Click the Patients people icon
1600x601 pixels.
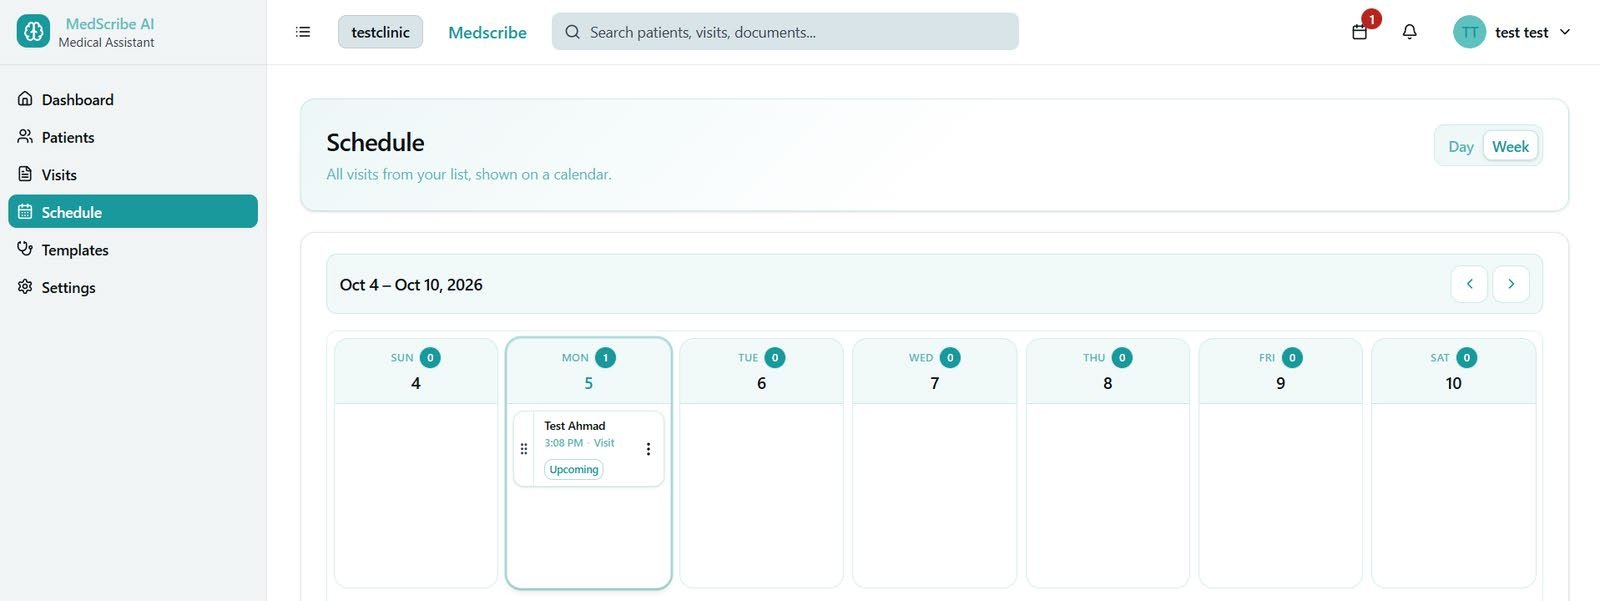25,137
